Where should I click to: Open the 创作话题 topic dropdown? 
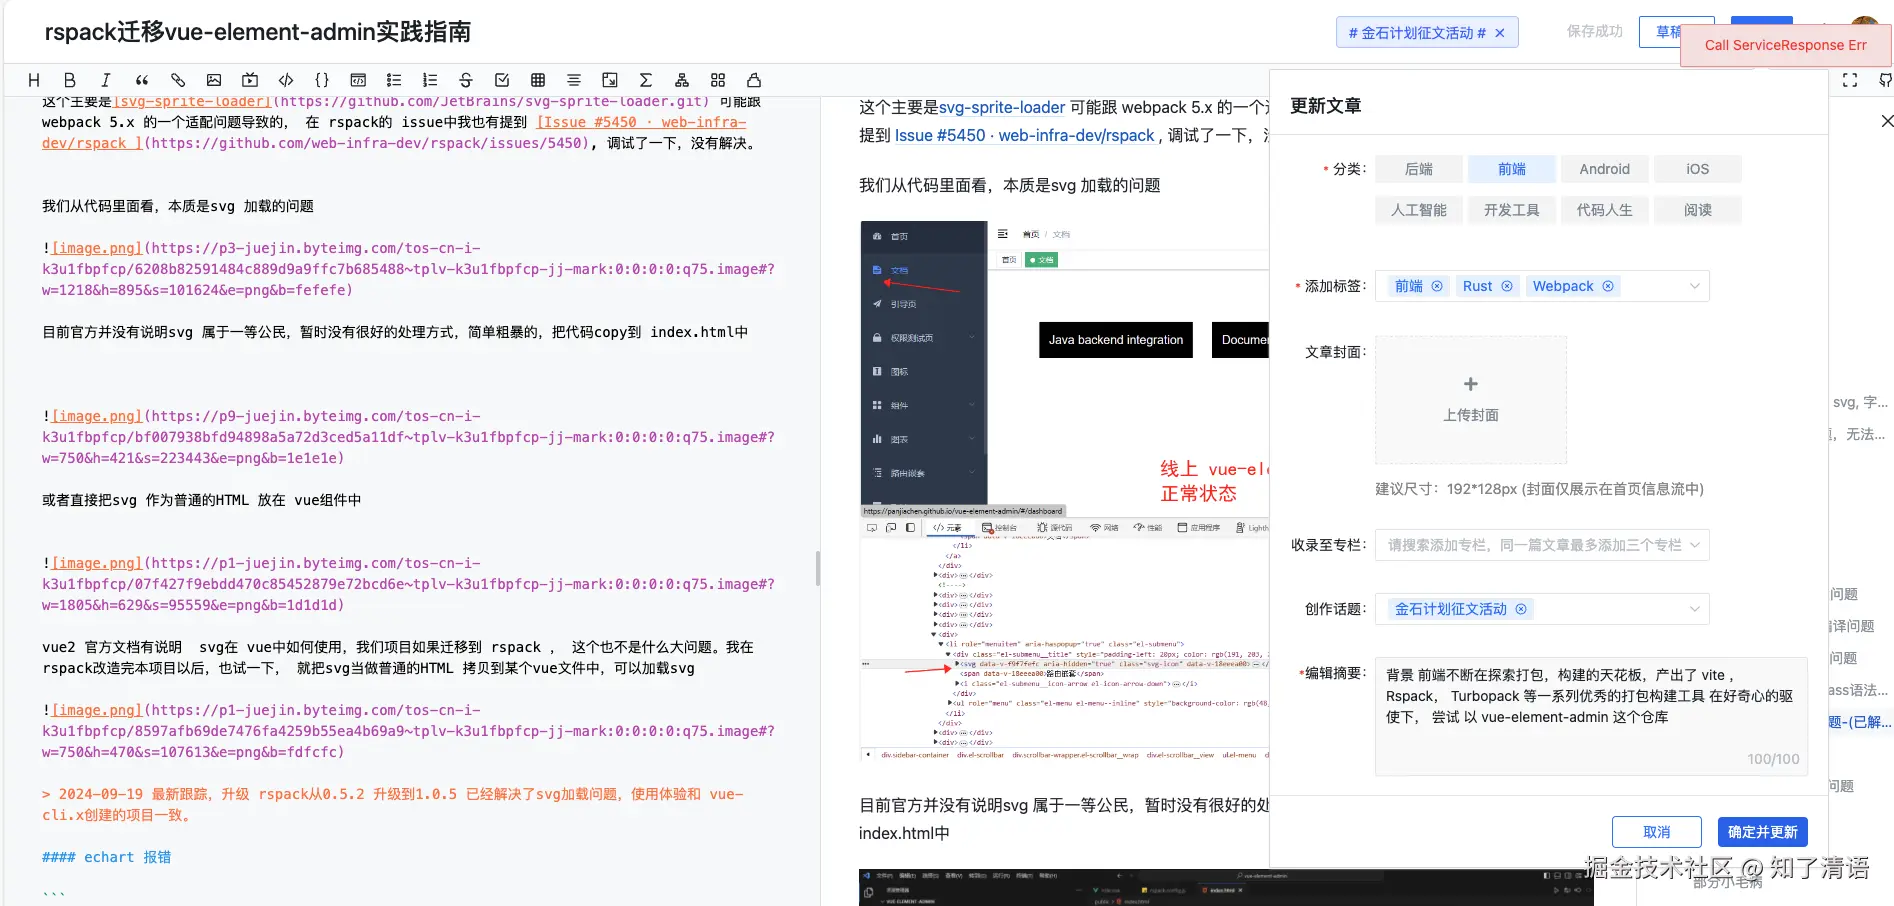[x=1693, y=608]
